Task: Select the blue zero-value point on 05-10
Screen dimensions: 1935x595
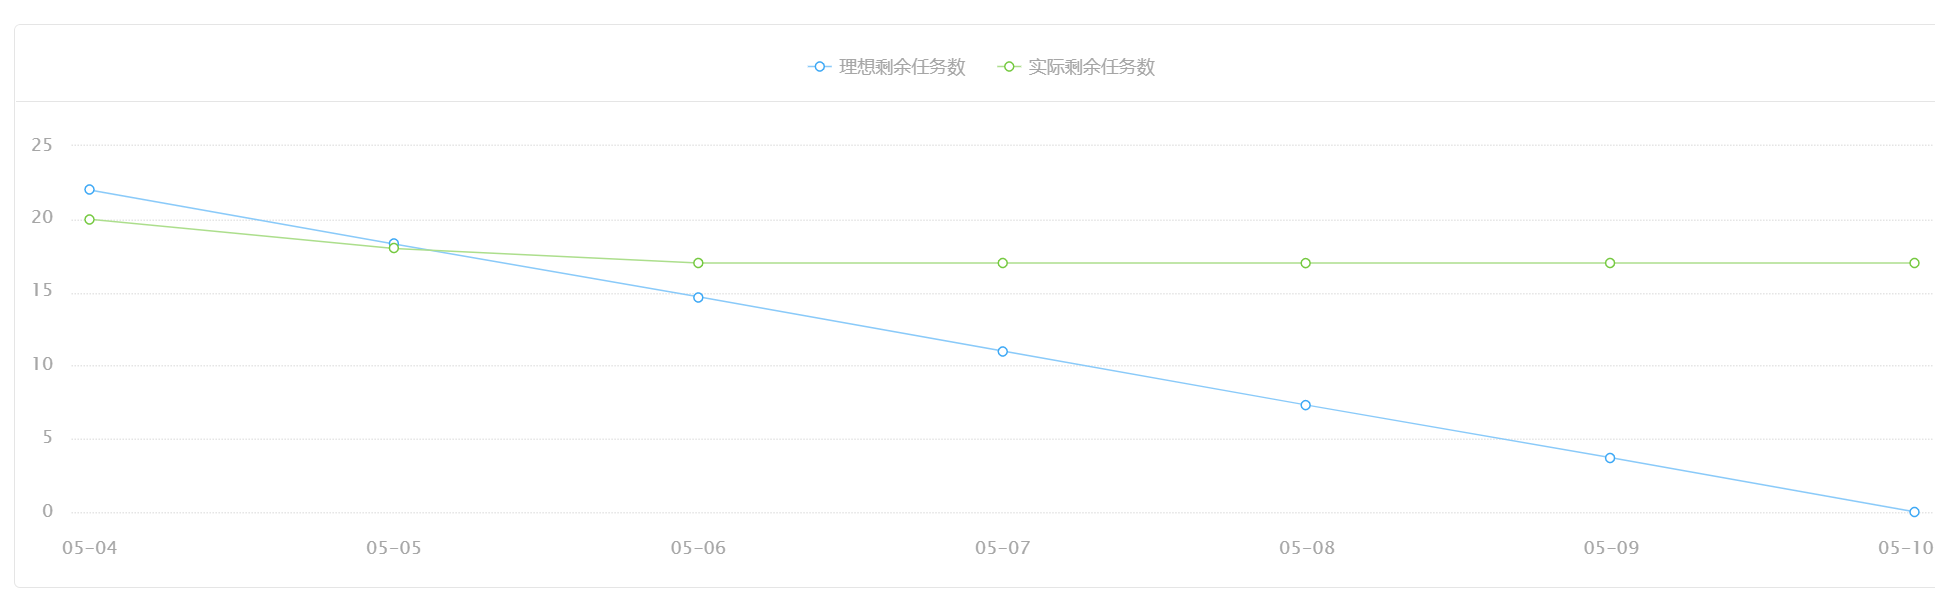Action: pyautogui.click(x=1914, y=512)
